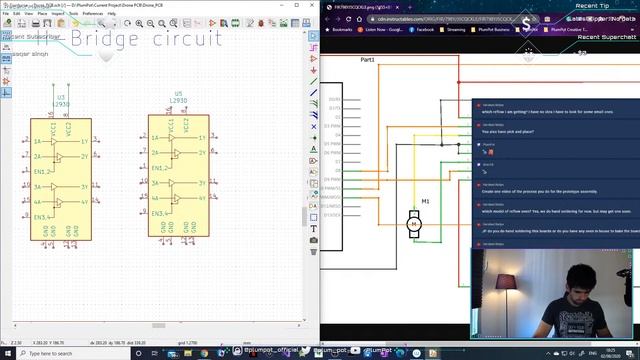Click the browser home button

[x=359, y=19]
